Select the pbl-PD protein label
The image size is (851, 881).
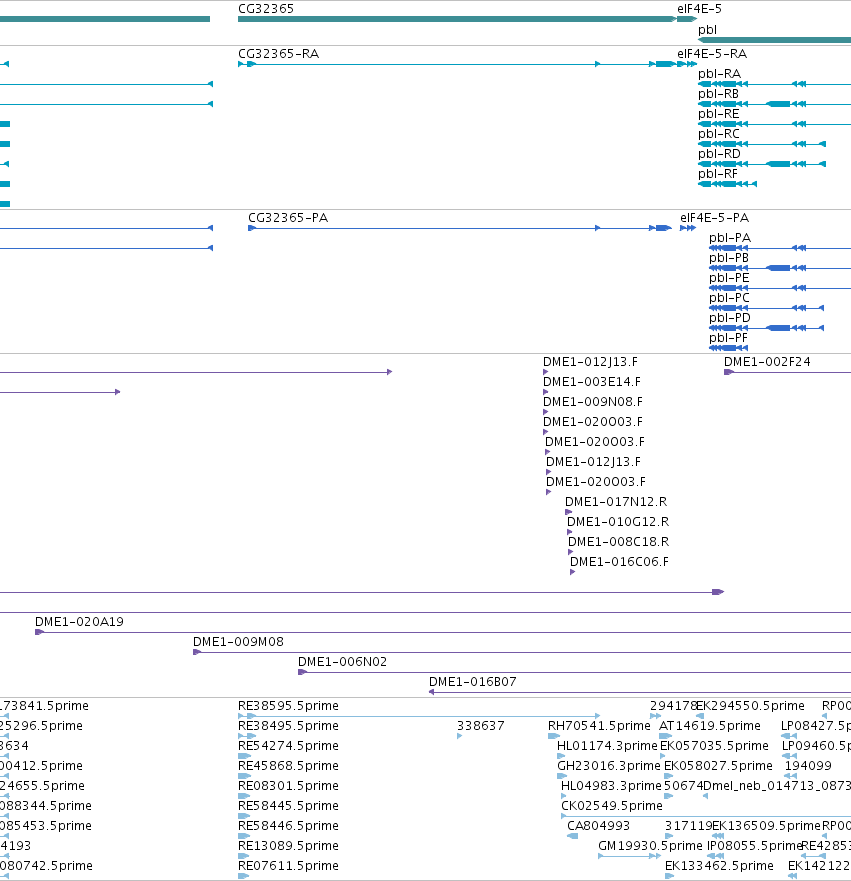tap(730, 317)
